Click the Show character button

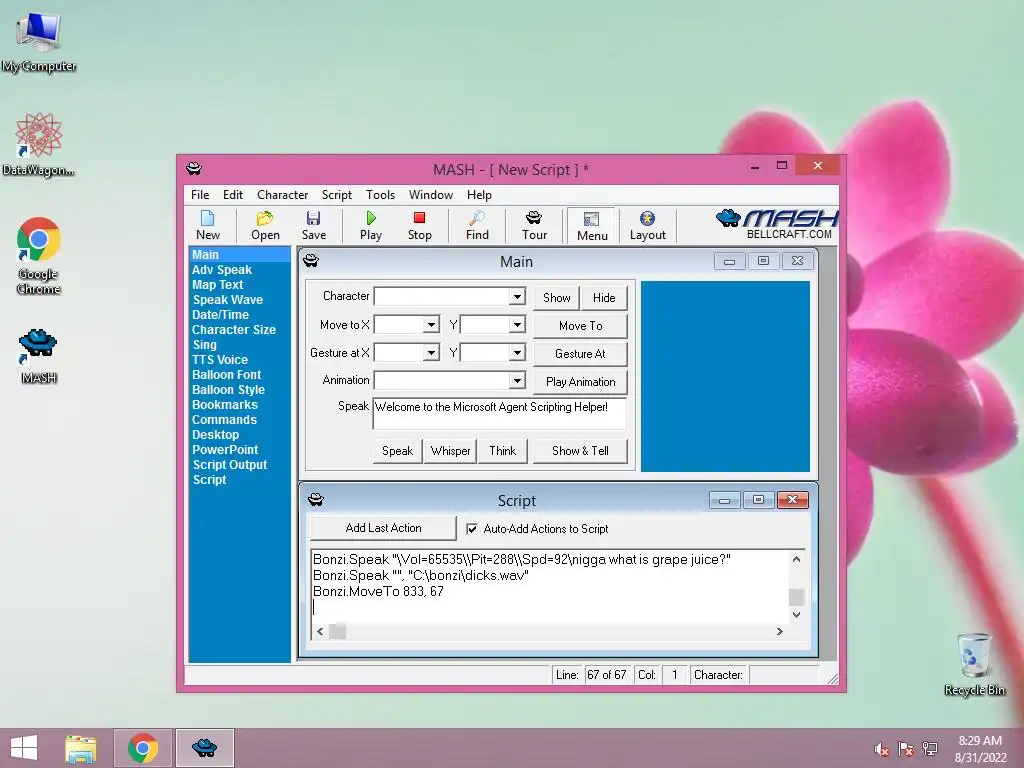(556, 298)
